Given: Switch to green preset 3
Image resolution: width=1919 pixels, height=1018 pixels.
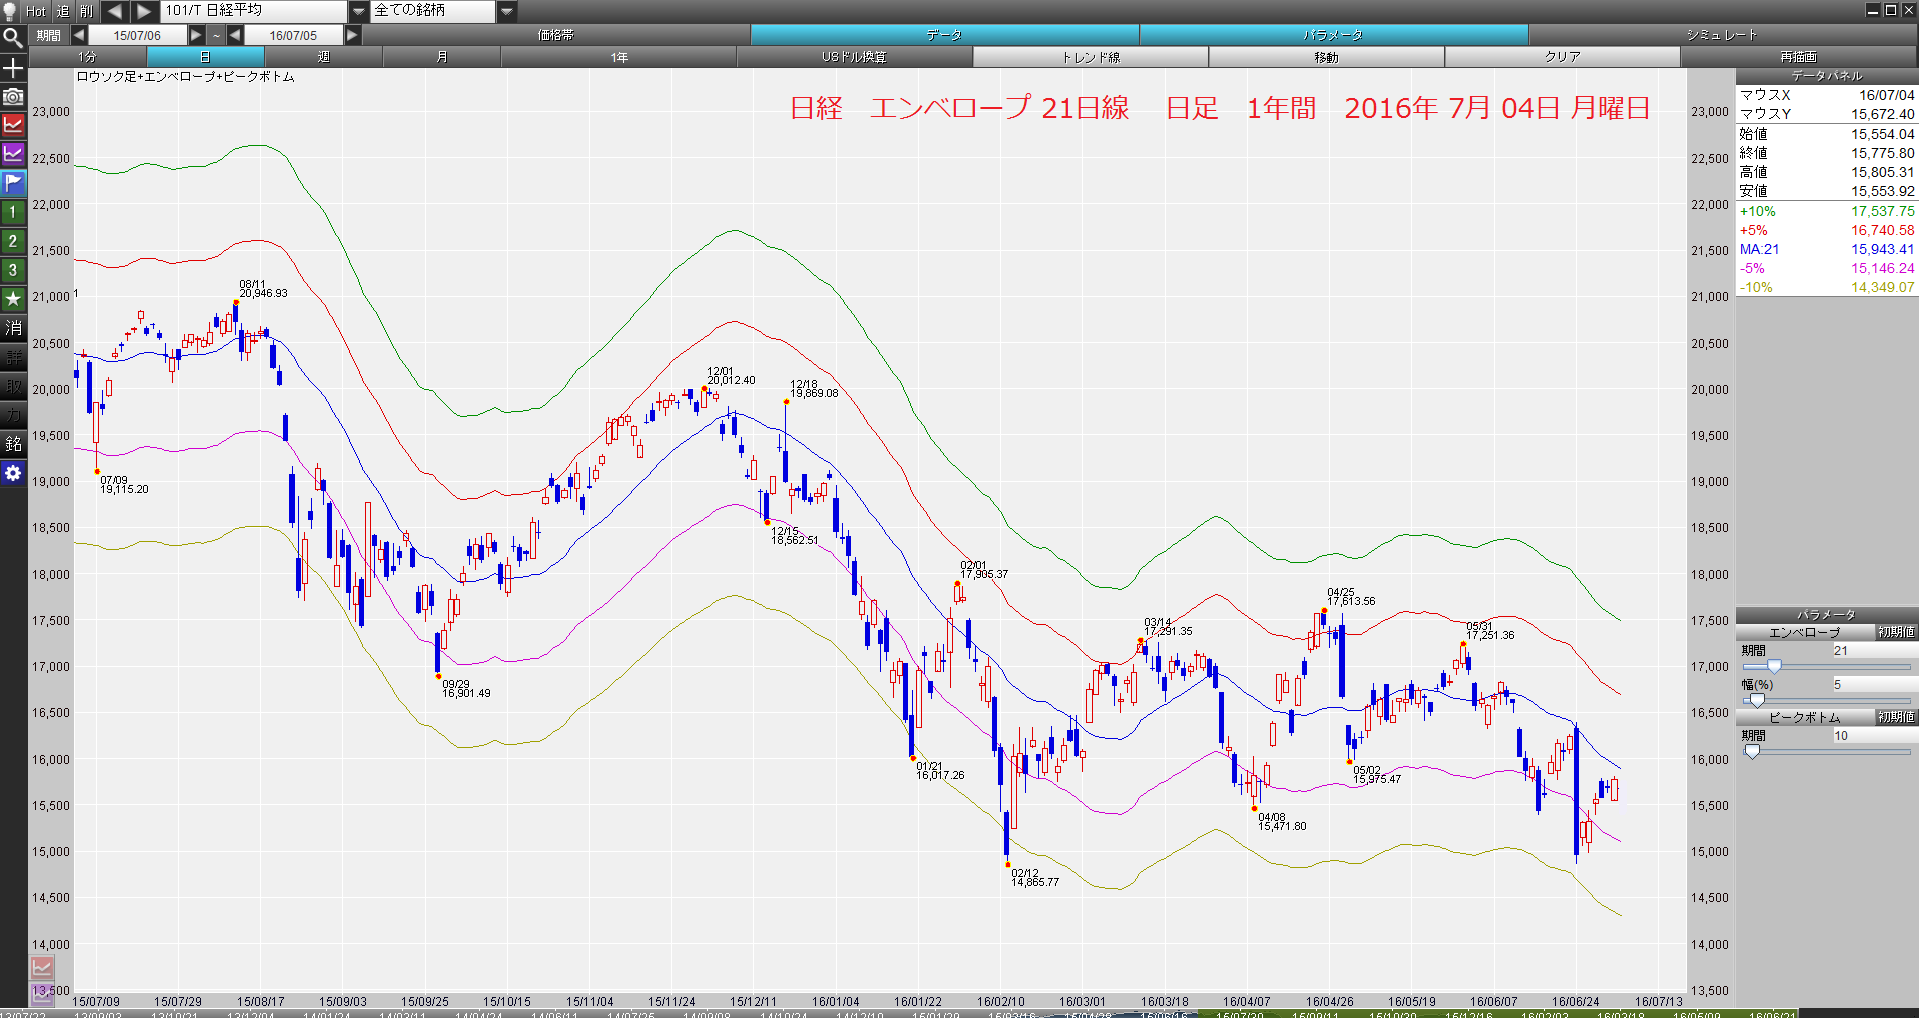Looking at the screenshot, I should click(x=13, y=270).
